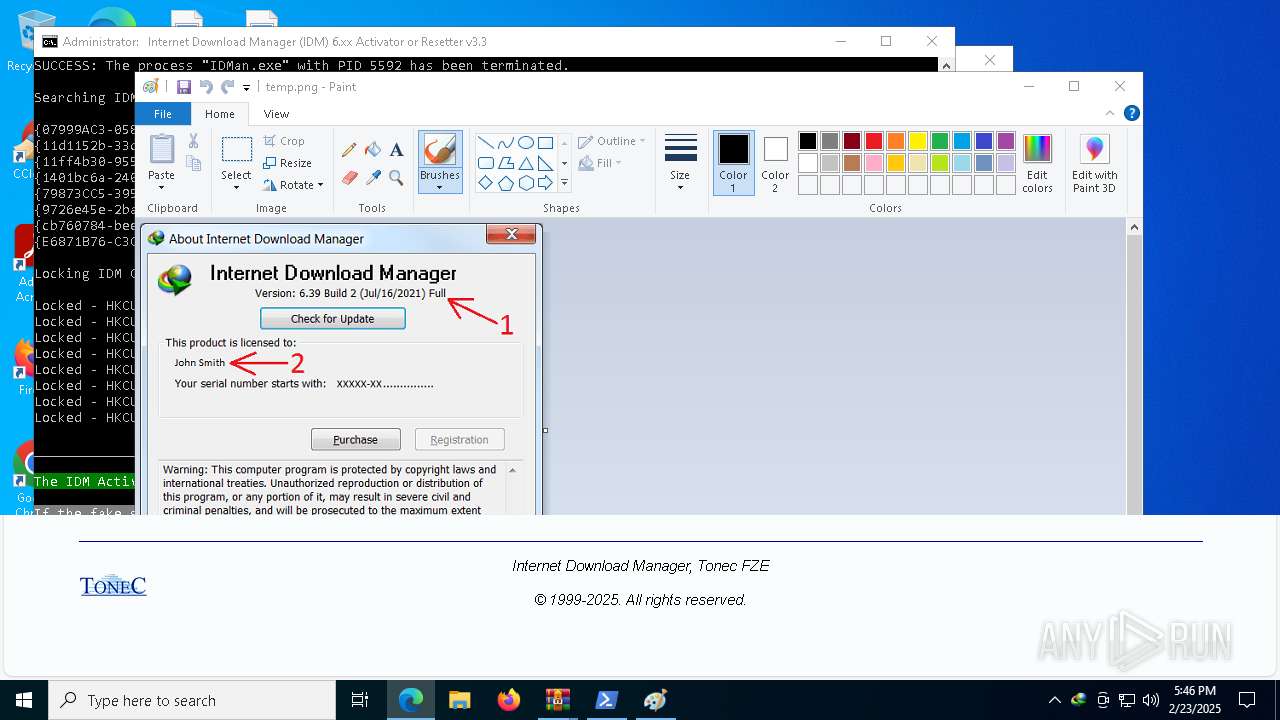The height and width of the screenshot is (720, 1280).
Task: Expand the Rotate dropdown
Action: pos(320,185)
